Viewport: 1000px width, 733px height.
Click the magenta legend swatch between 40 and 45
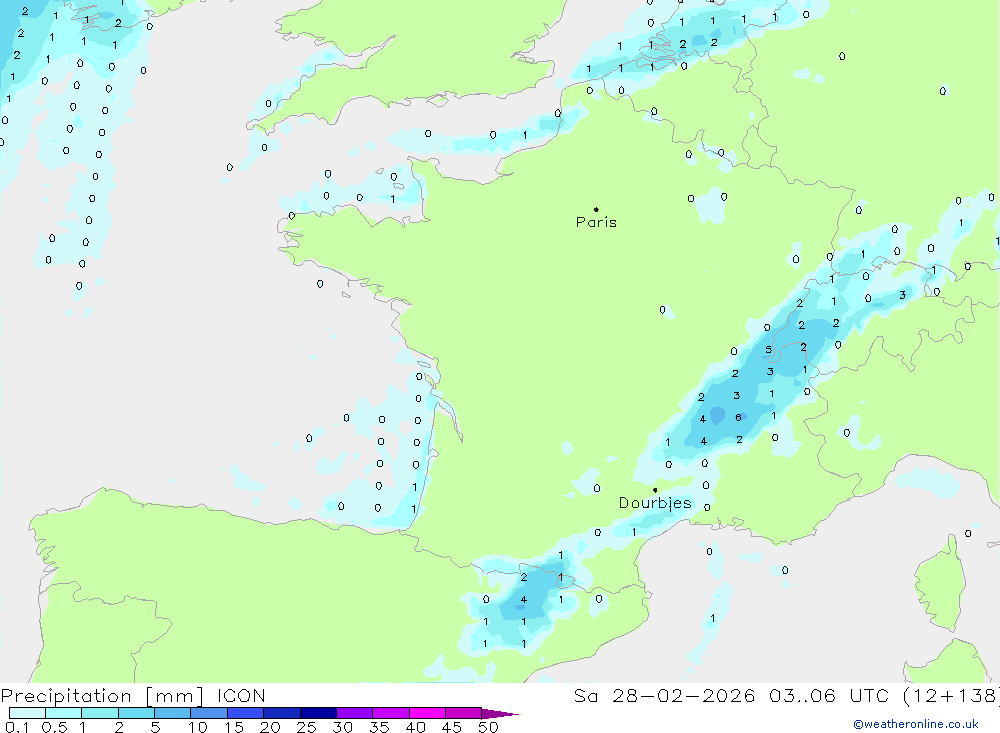[427, 713]
